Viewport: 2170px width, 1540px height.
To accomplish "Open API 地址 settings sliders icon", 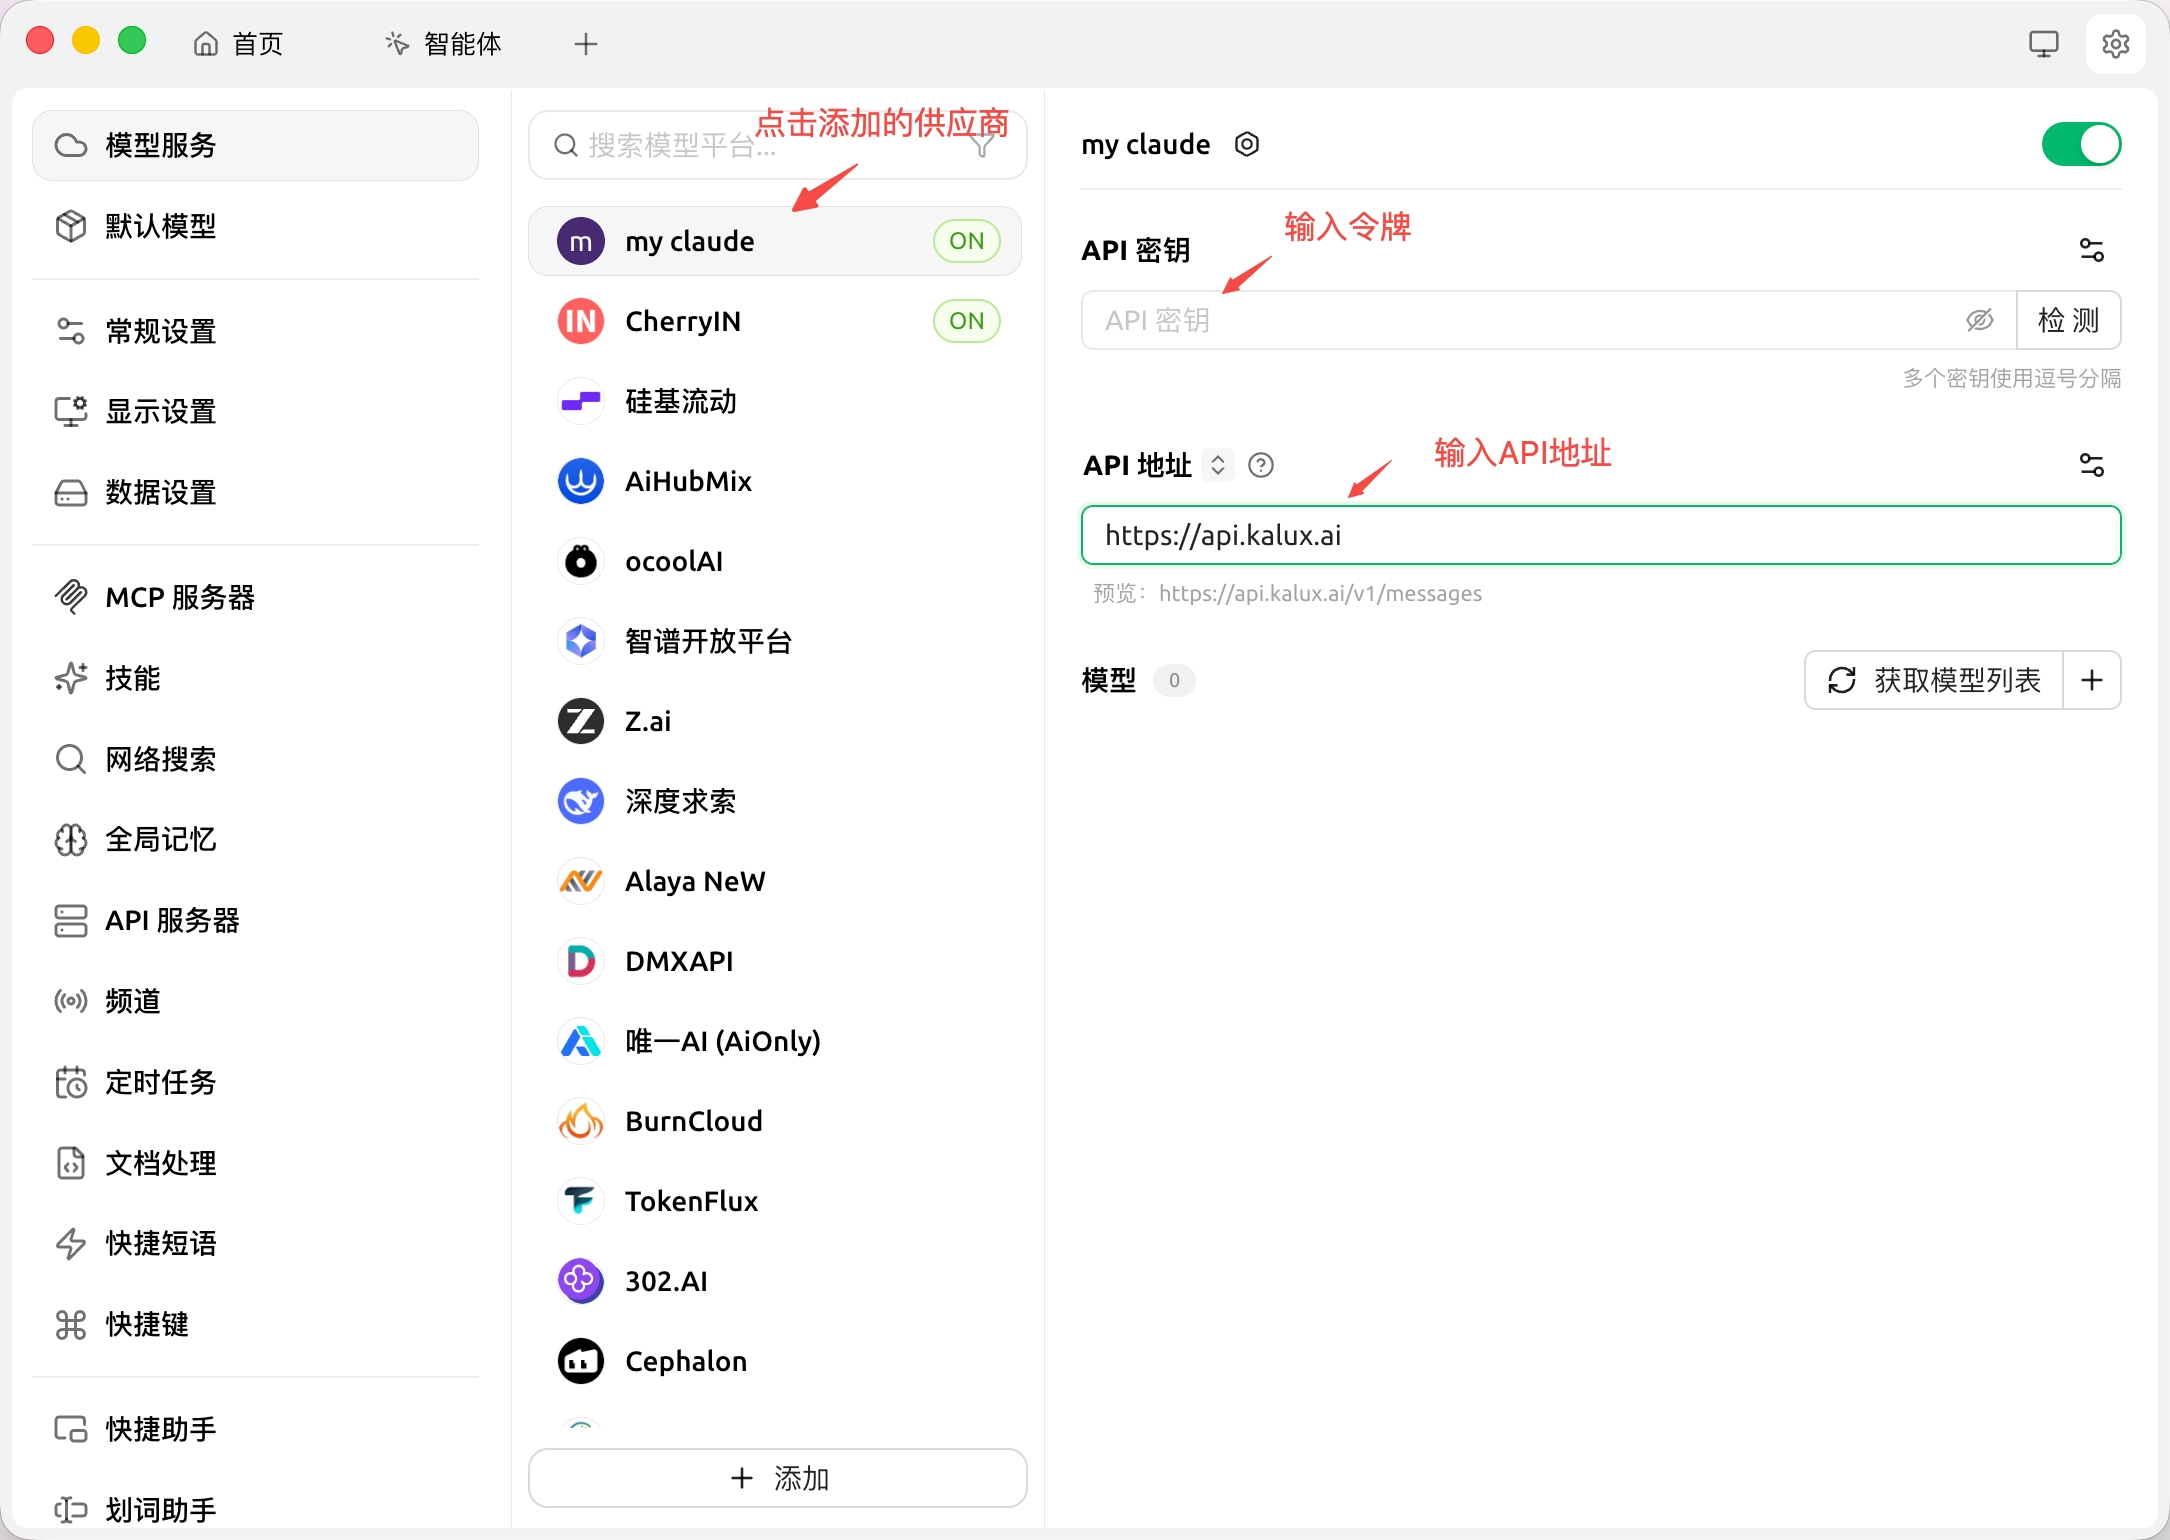I will click(x=2091, y=465).
